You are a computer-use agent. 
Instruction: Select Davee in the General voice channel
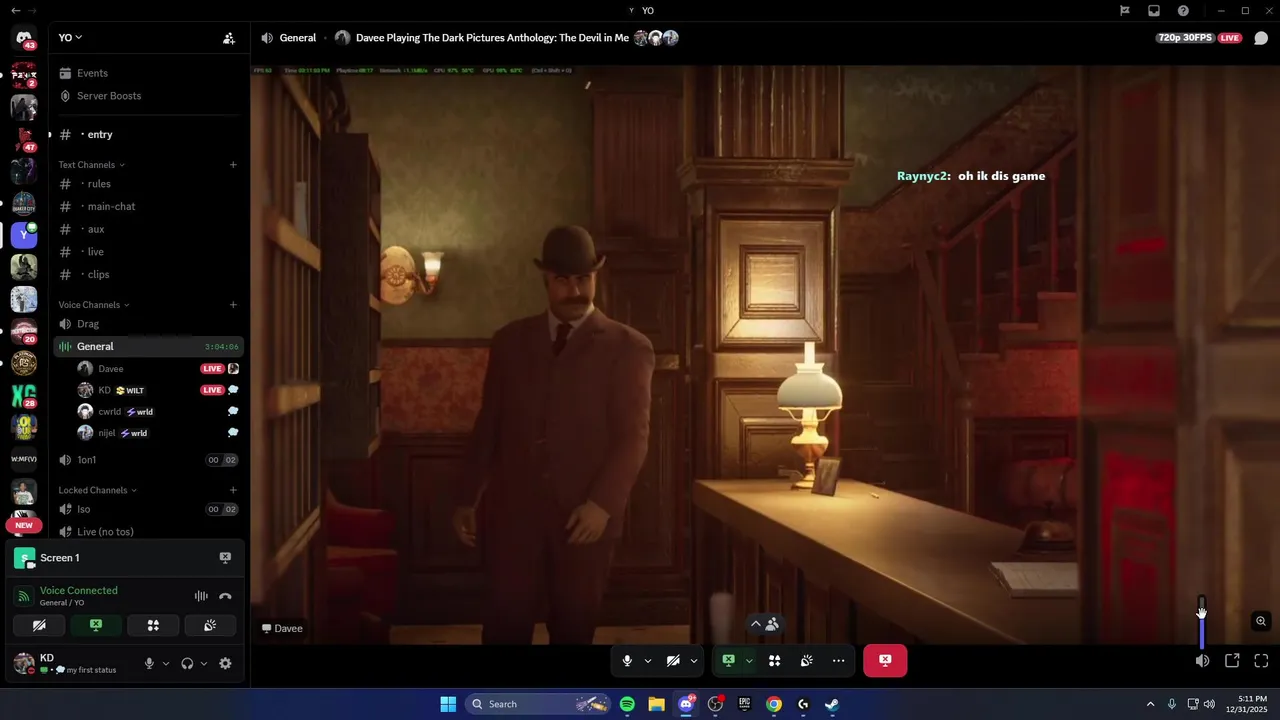point(157,369)
